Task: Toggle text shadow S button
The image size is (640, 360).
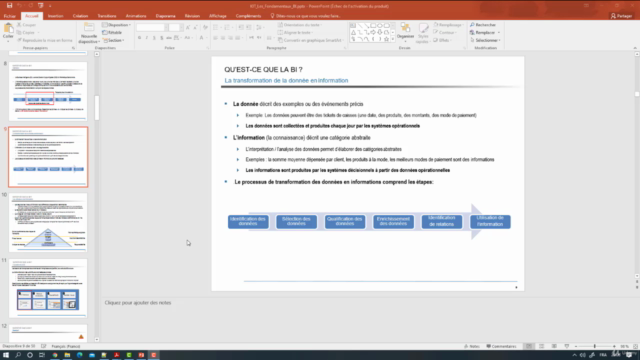Action: (161, 38)
